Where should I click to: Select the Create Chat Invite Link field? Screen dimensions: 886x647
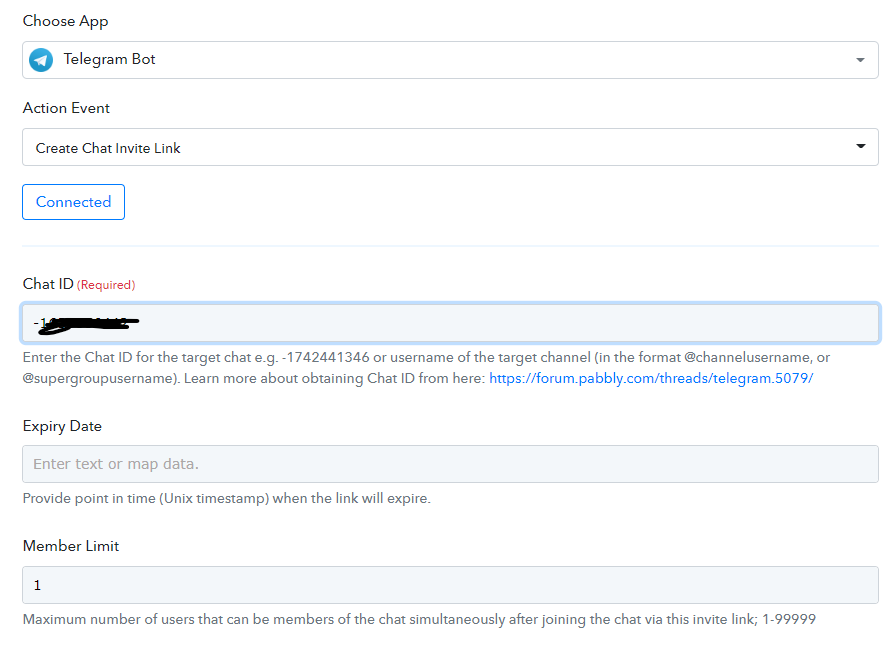point(450,147)
